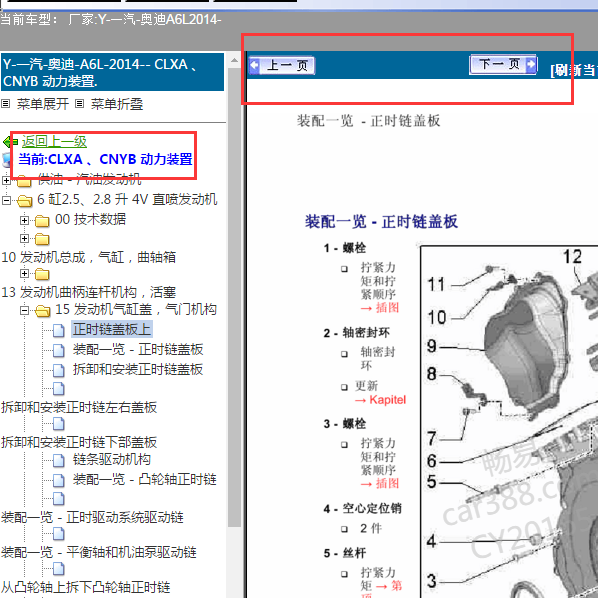Select 13 发动机曲柄连杆机构，活塞 entry
Screen dimensions: 598x598
(88, 293)
